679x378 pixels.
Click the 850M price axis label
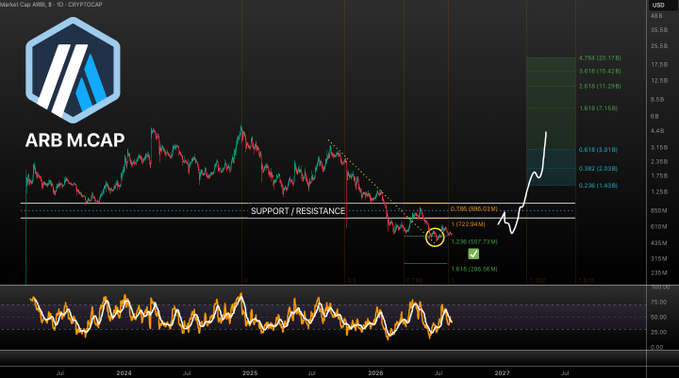point(659,210)
